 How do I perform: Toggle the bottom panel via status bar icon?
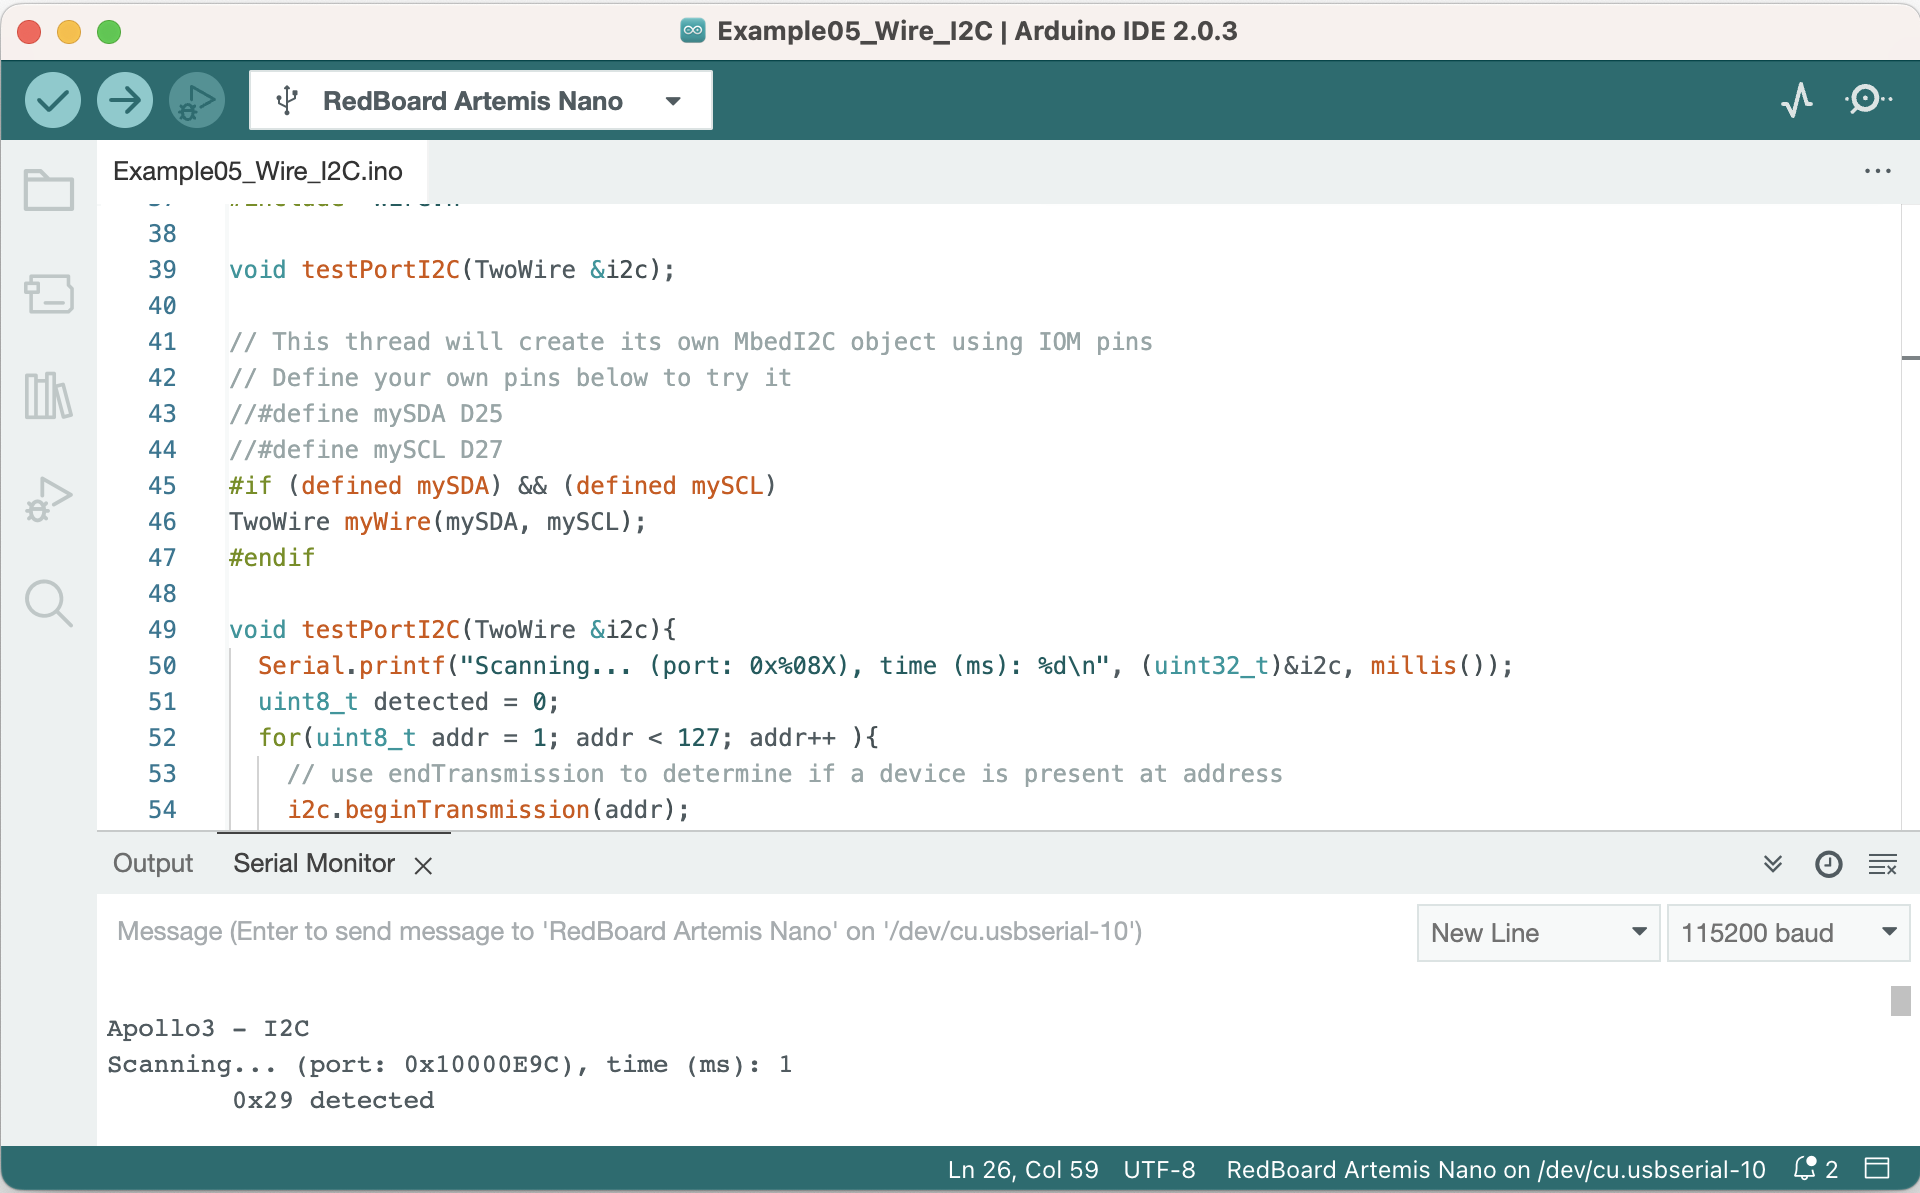pos(1877,1168)
